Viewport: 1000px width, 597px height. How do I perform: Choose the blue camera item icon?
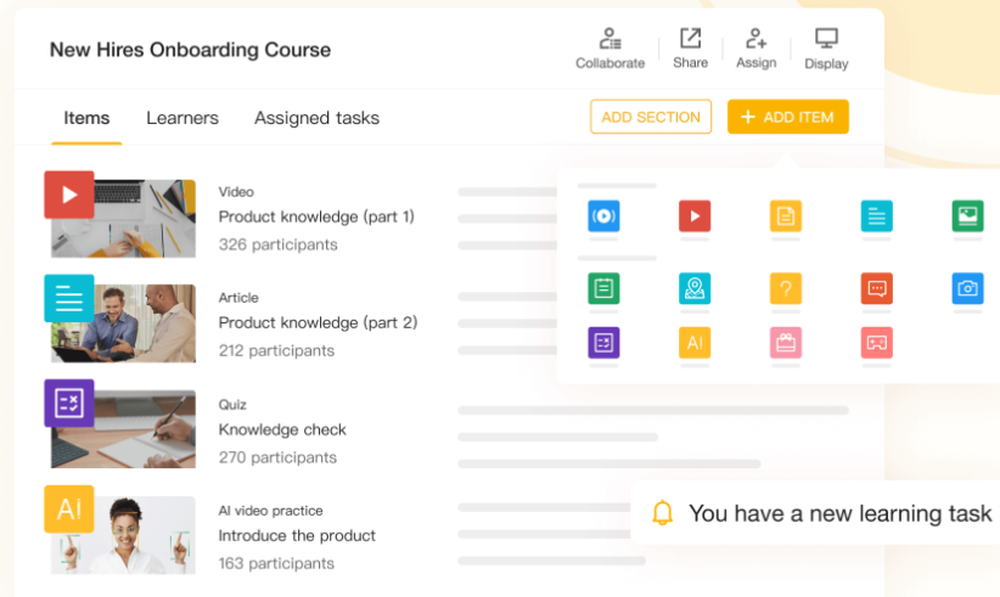[967, 288]
